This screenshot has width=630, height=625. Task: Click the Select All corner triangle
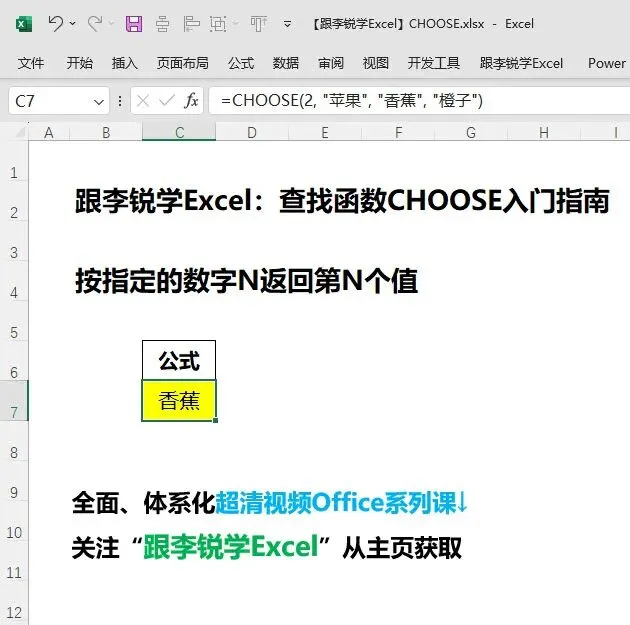[19, 132]
